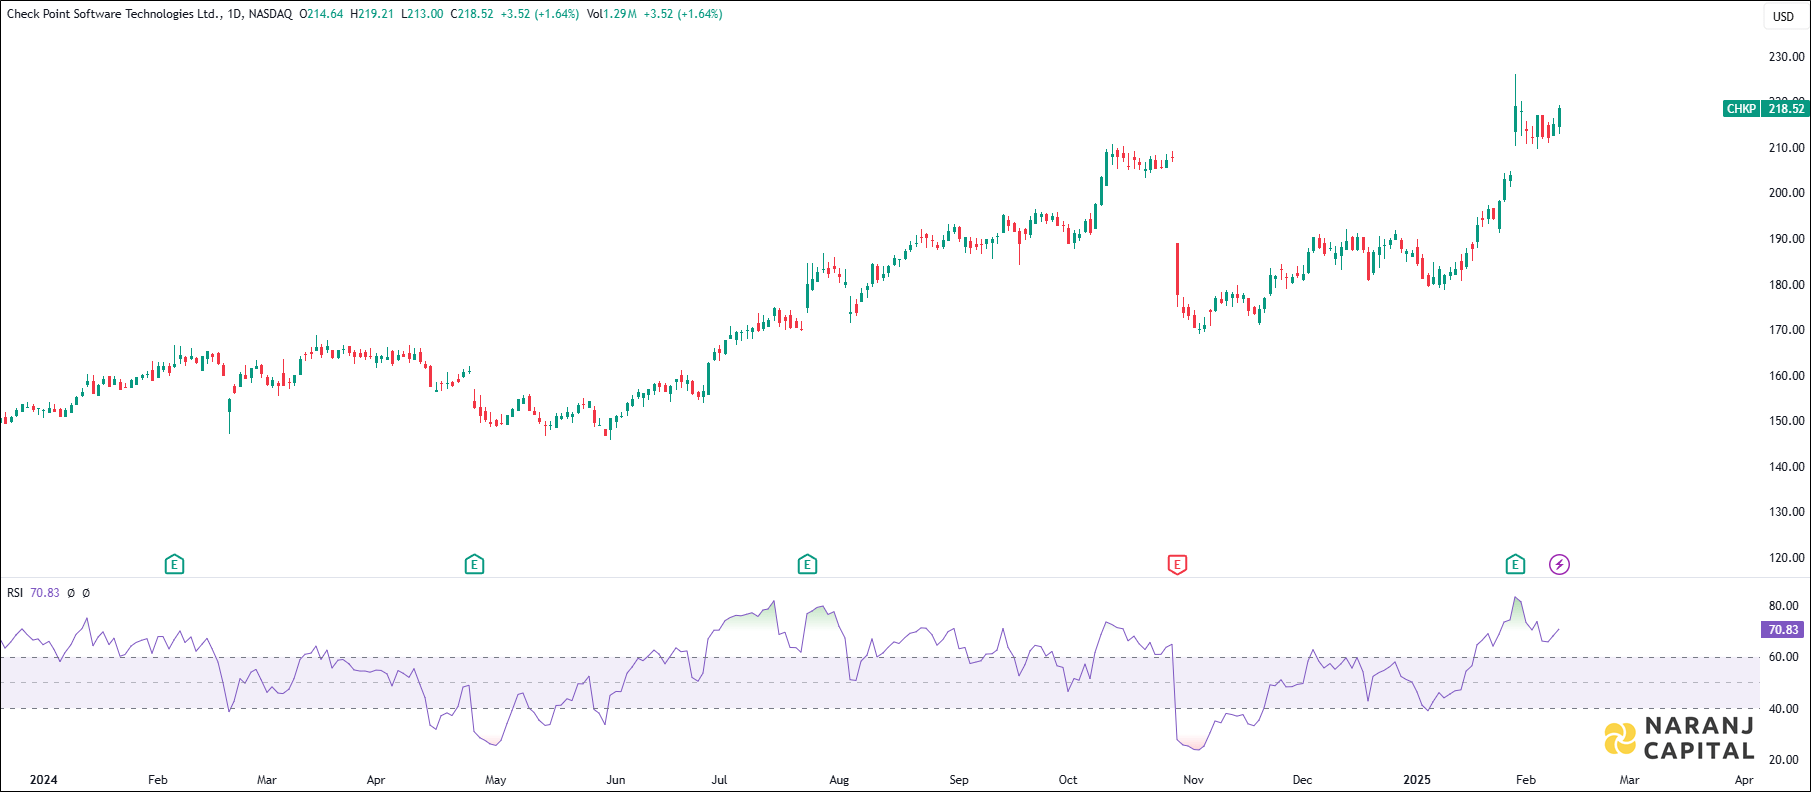
Task: Open the earliest green earnings marker of 2024
Action: click(174, 565)
